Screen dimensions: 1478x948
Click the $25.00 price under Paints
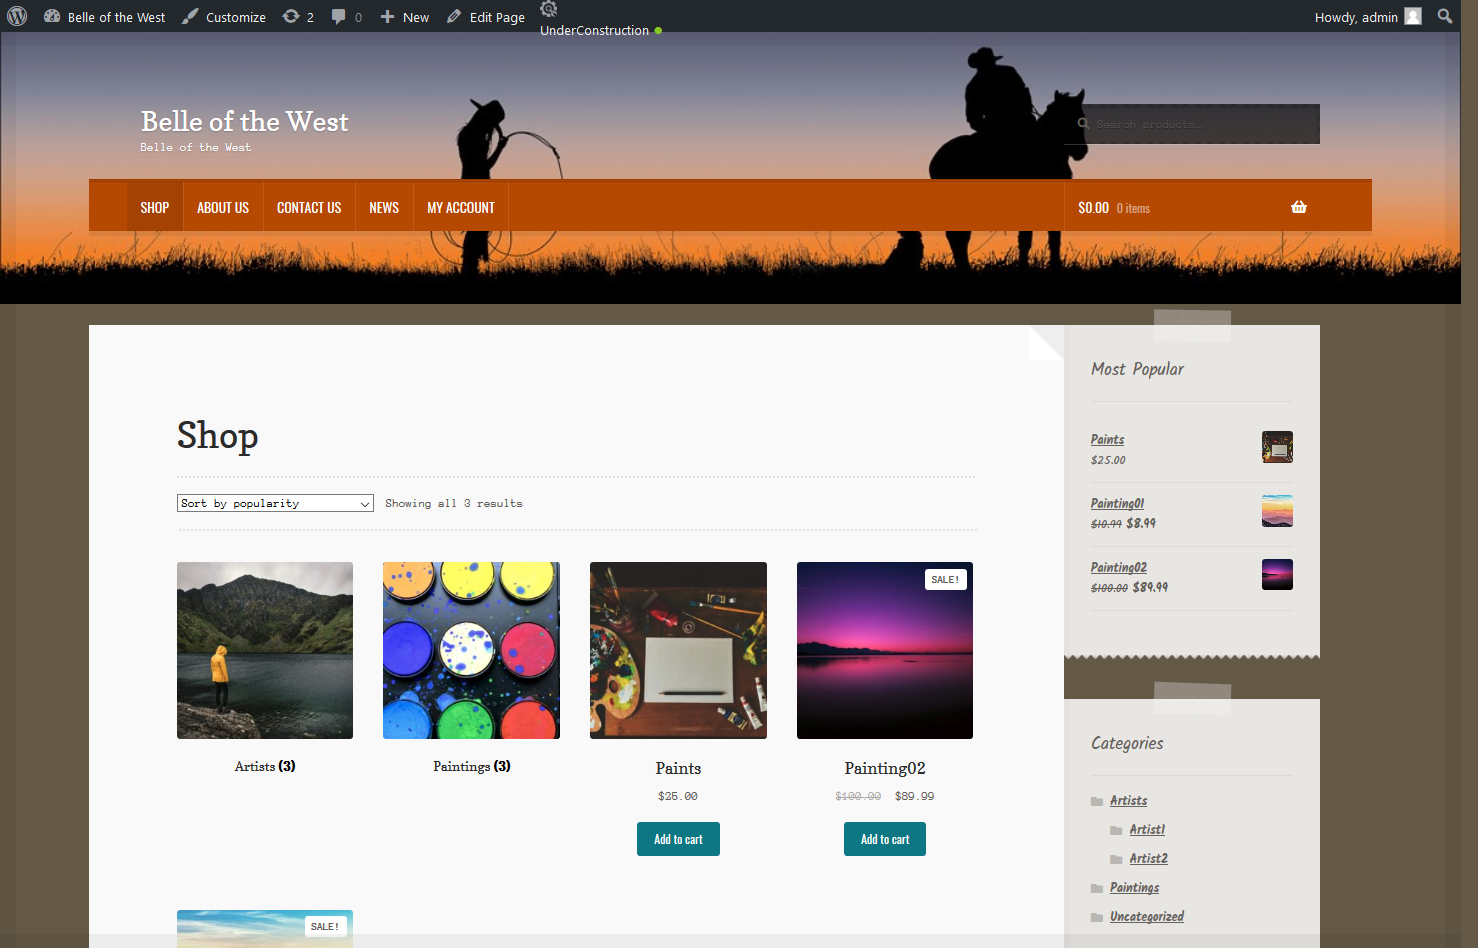click(678, 796)
